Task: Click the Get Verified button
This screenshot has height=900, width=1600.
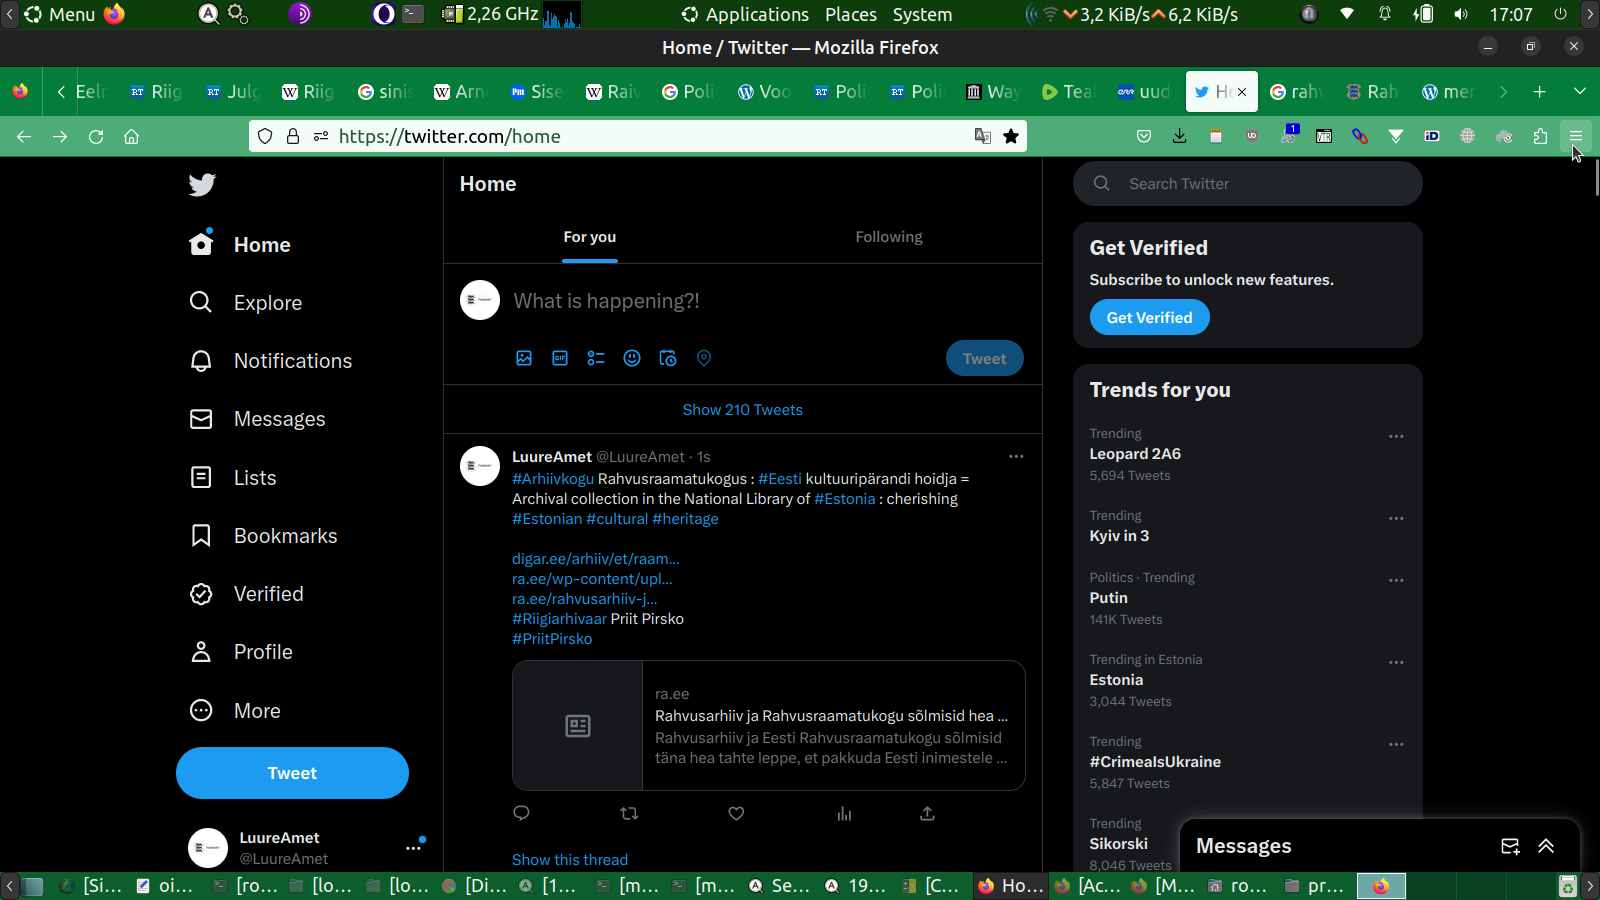Action: point(1149,318)
